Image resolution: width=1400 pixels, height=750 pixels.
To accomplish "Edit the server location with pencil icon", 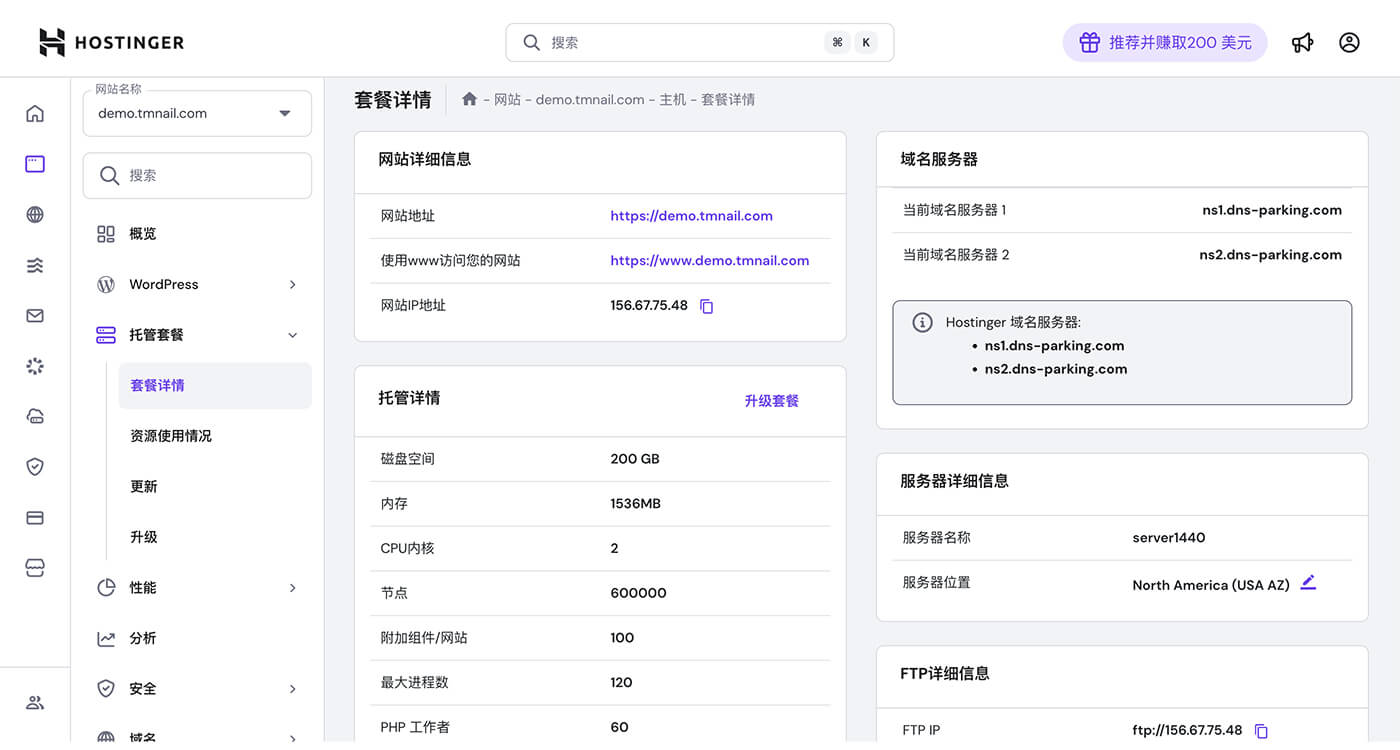I will [1308, 583].
